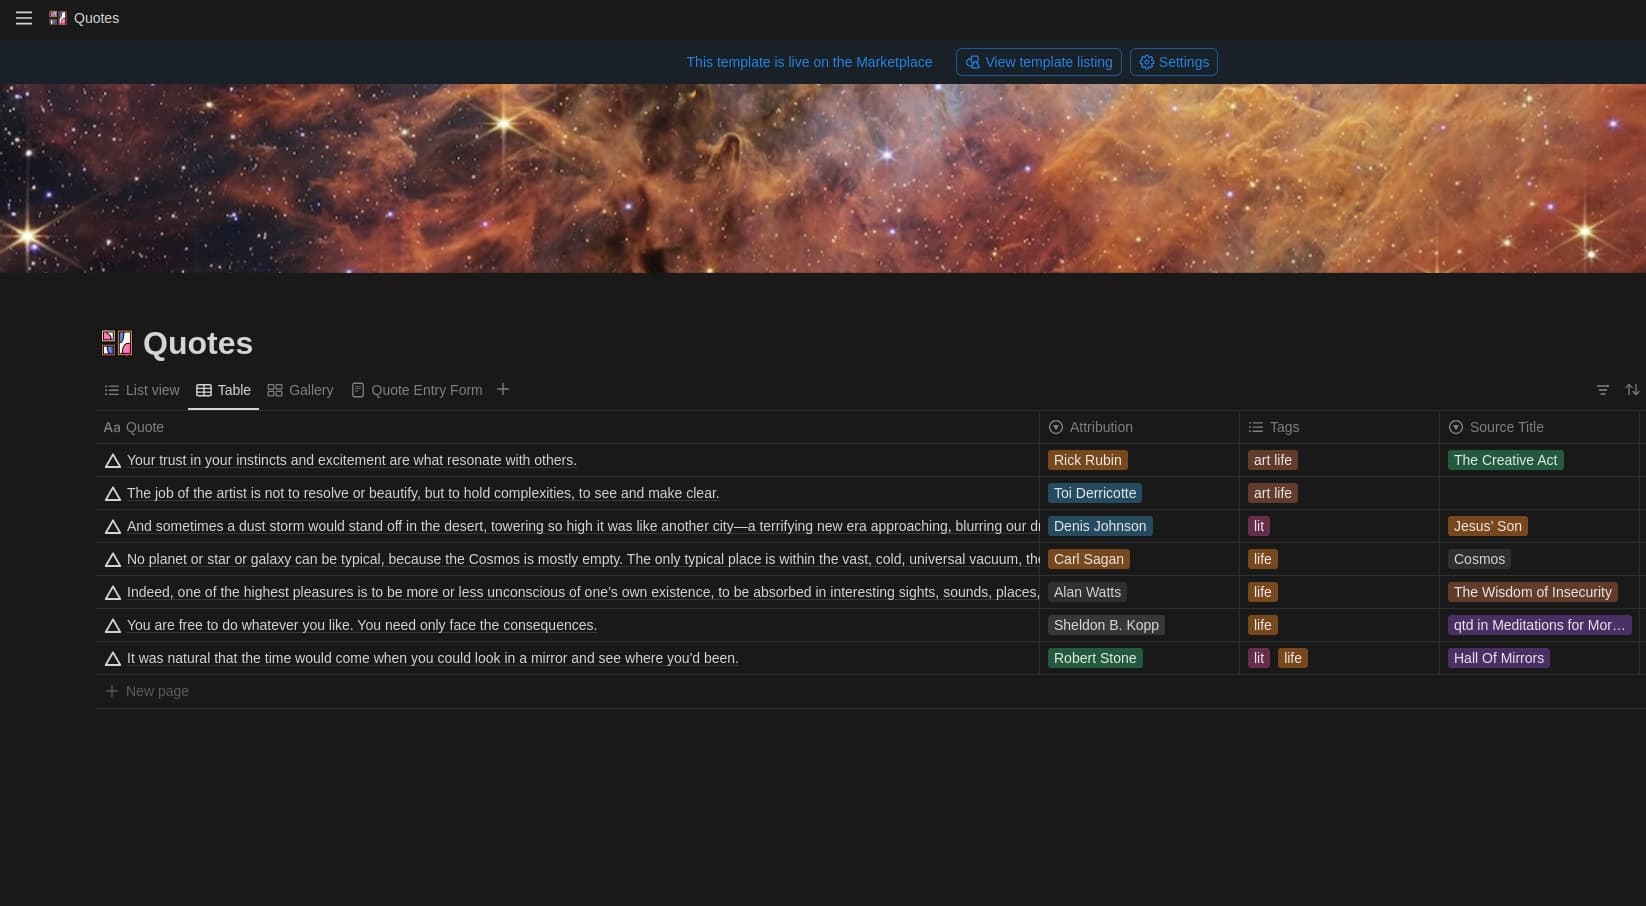Click the Robert Stone attribution tag
The width and height of the screenshot is (1646, 906).
coord(1095,658)
